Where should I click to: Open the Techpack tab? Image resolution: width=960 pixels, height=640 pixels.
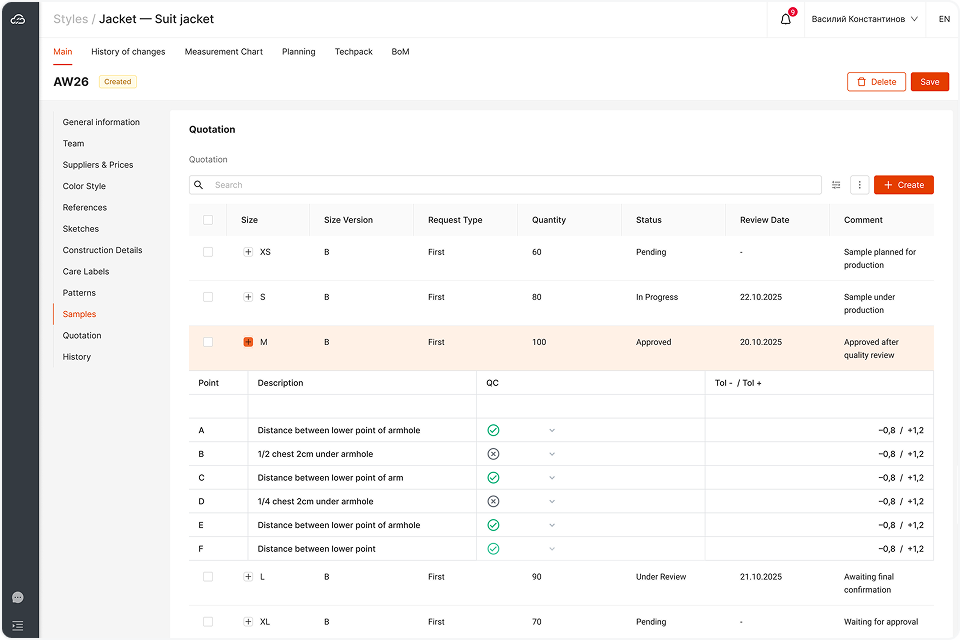tap(353, 52)
